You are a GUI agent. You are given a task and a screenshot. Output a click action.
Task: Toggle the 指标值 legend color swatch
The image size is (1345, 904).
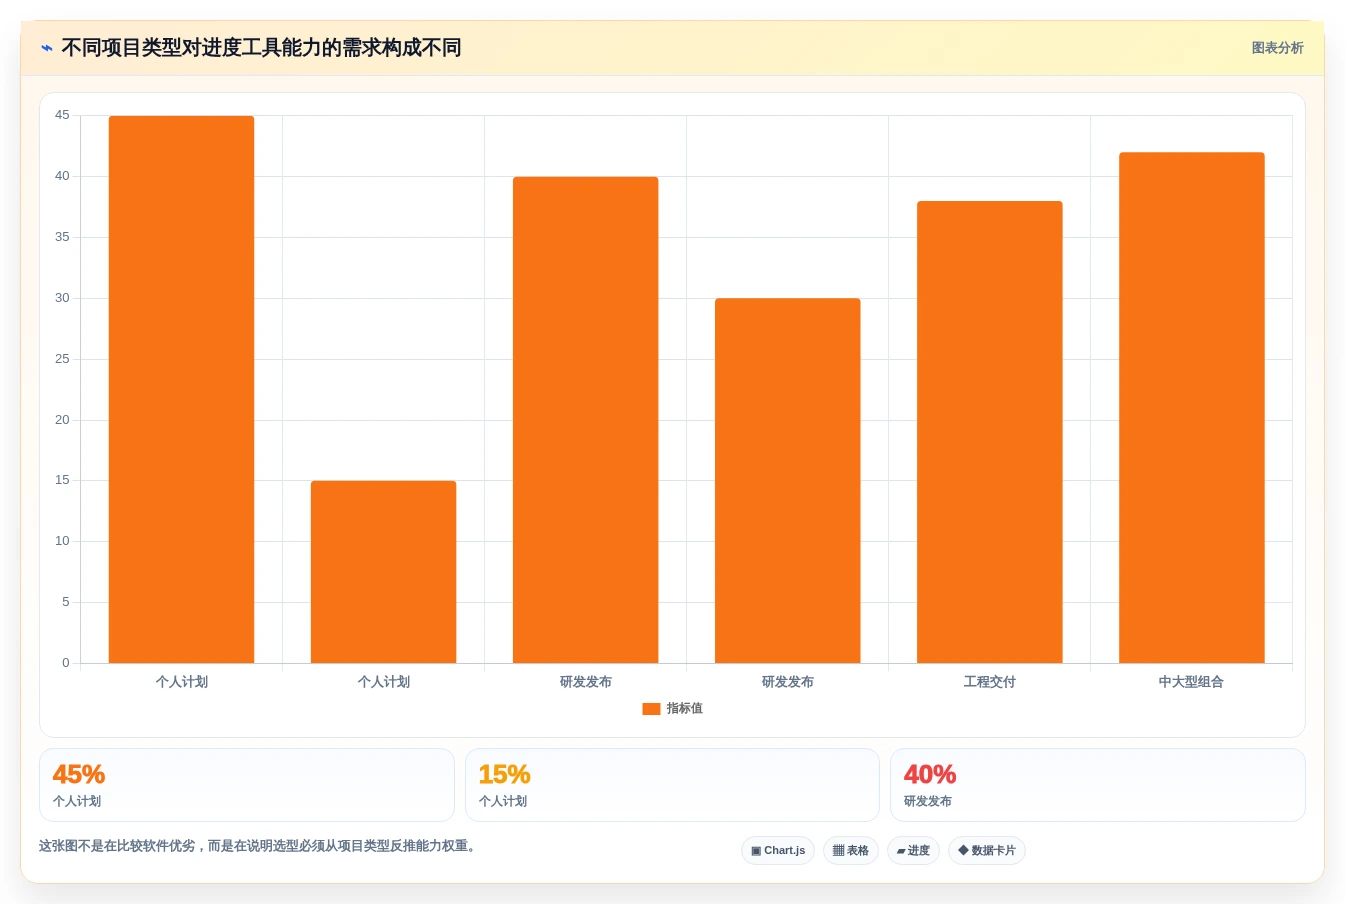pos(651,709)
